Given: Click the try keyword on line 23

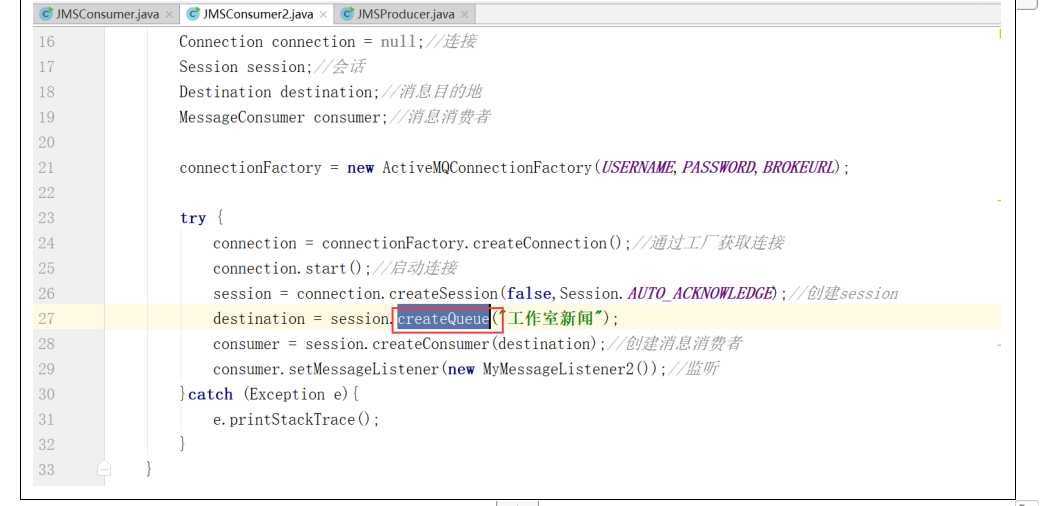Looking at the screenshot, I should click(192, 218).
